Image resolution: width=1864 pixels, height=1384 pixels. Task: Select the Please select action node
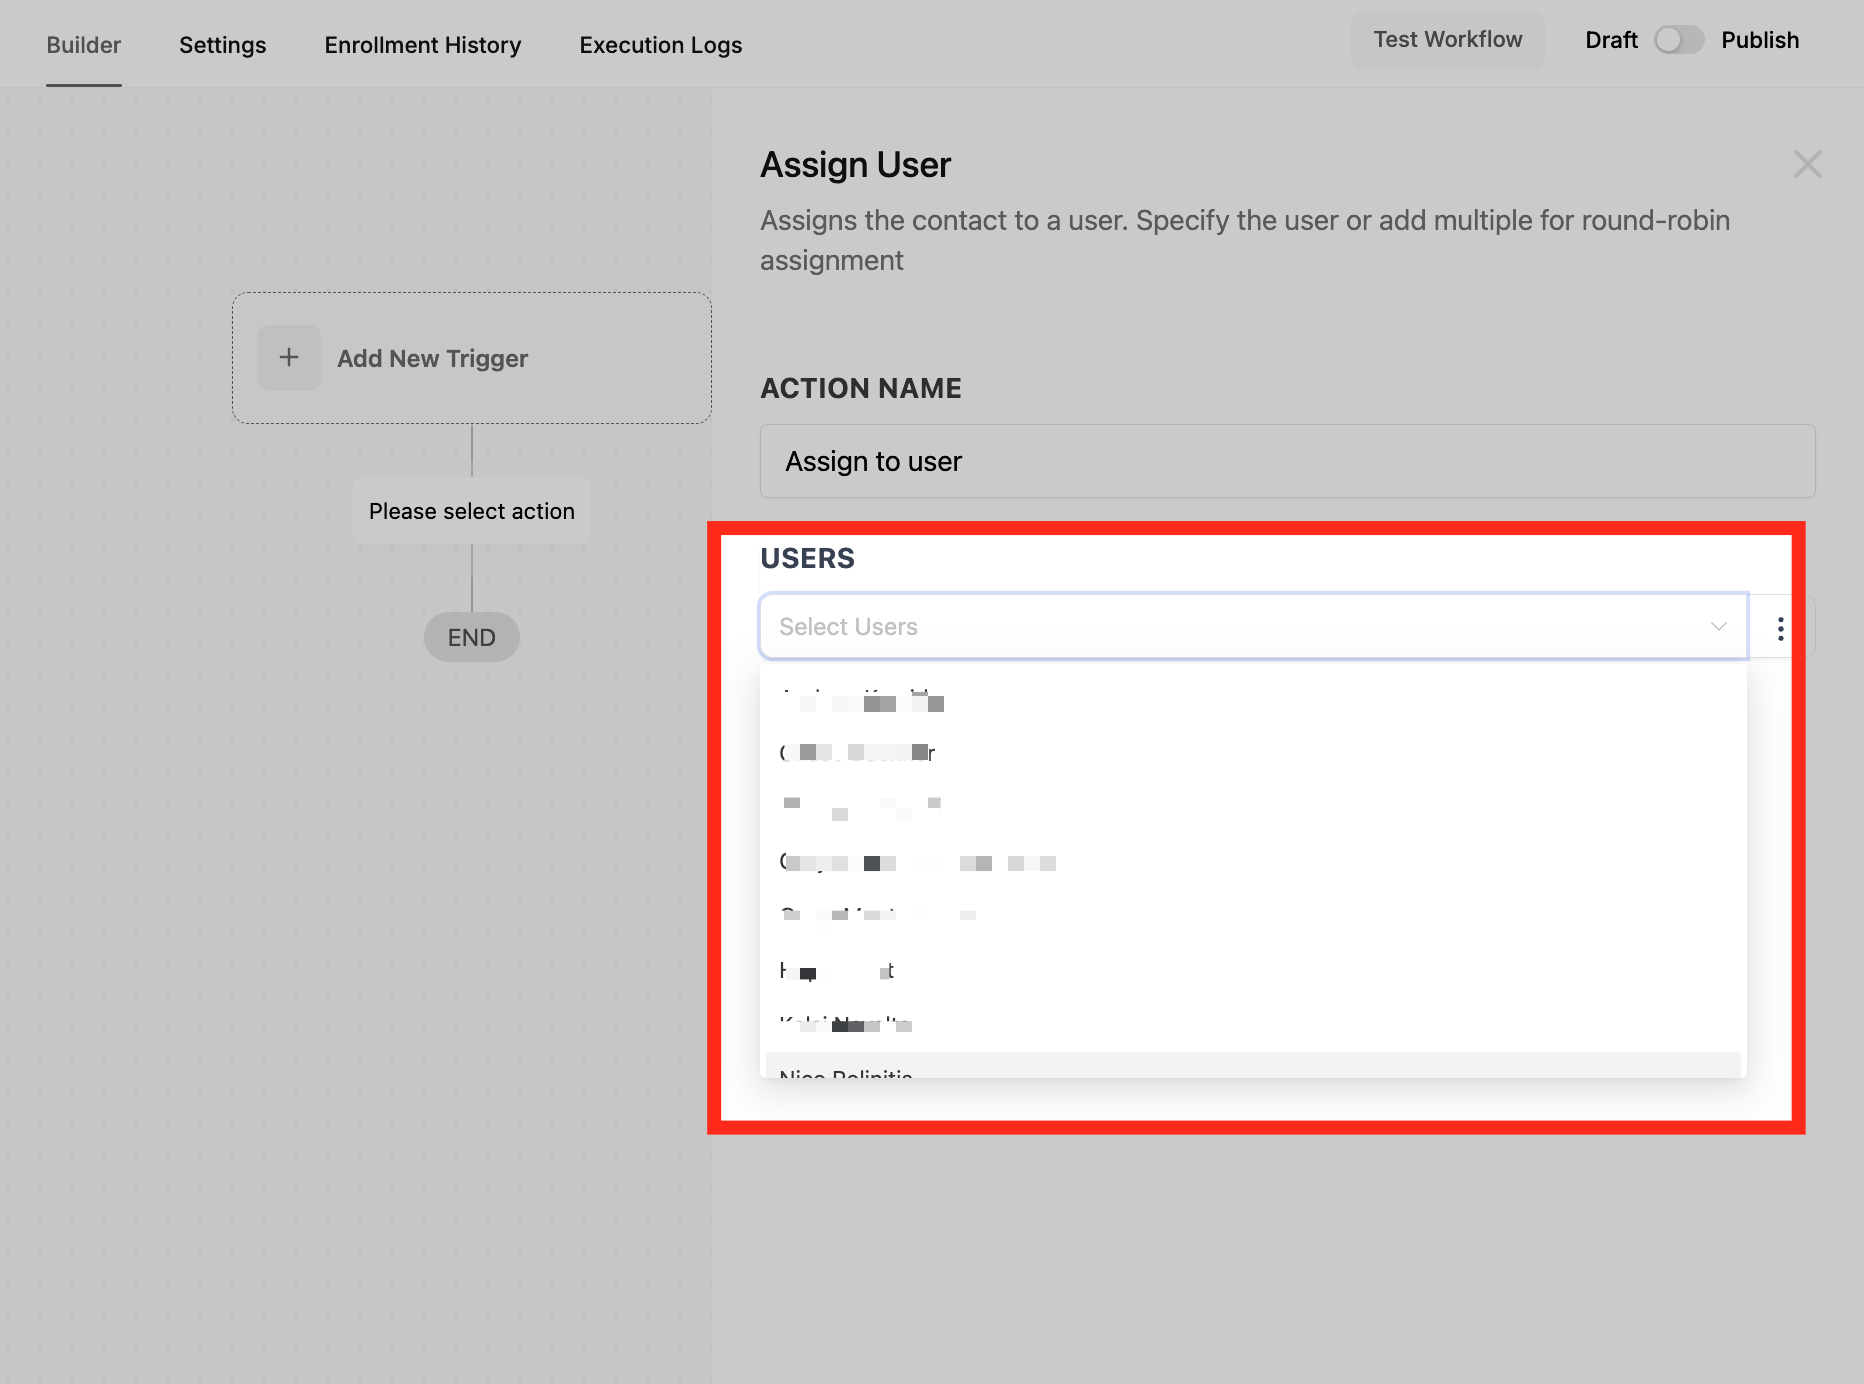tap(472, 511)
